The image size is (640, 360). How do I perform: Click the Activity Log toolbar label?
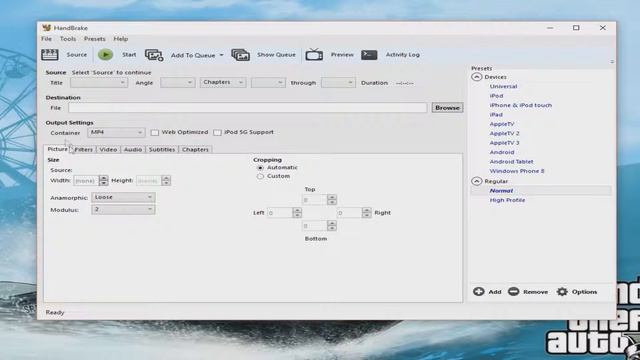click(x=402, y=55)
